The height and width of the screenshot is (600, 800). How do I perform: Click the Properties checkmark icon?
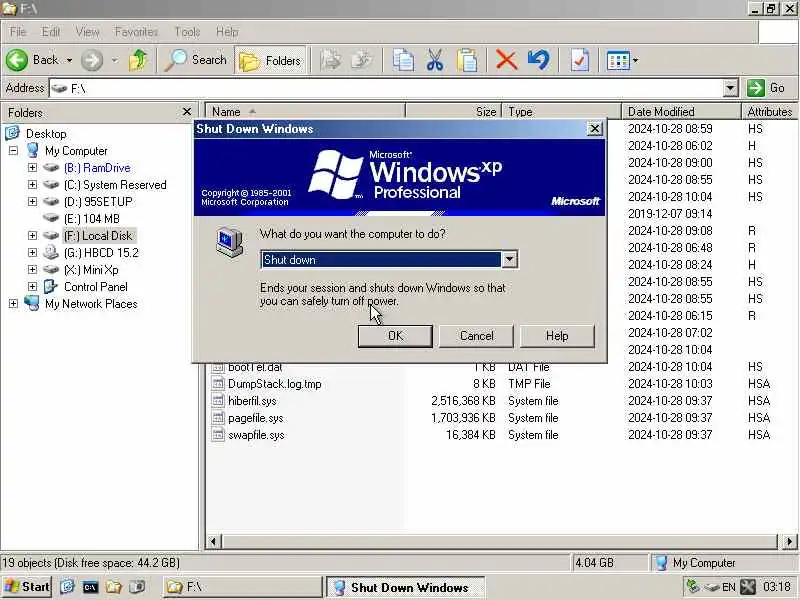[x=580, y=60]
